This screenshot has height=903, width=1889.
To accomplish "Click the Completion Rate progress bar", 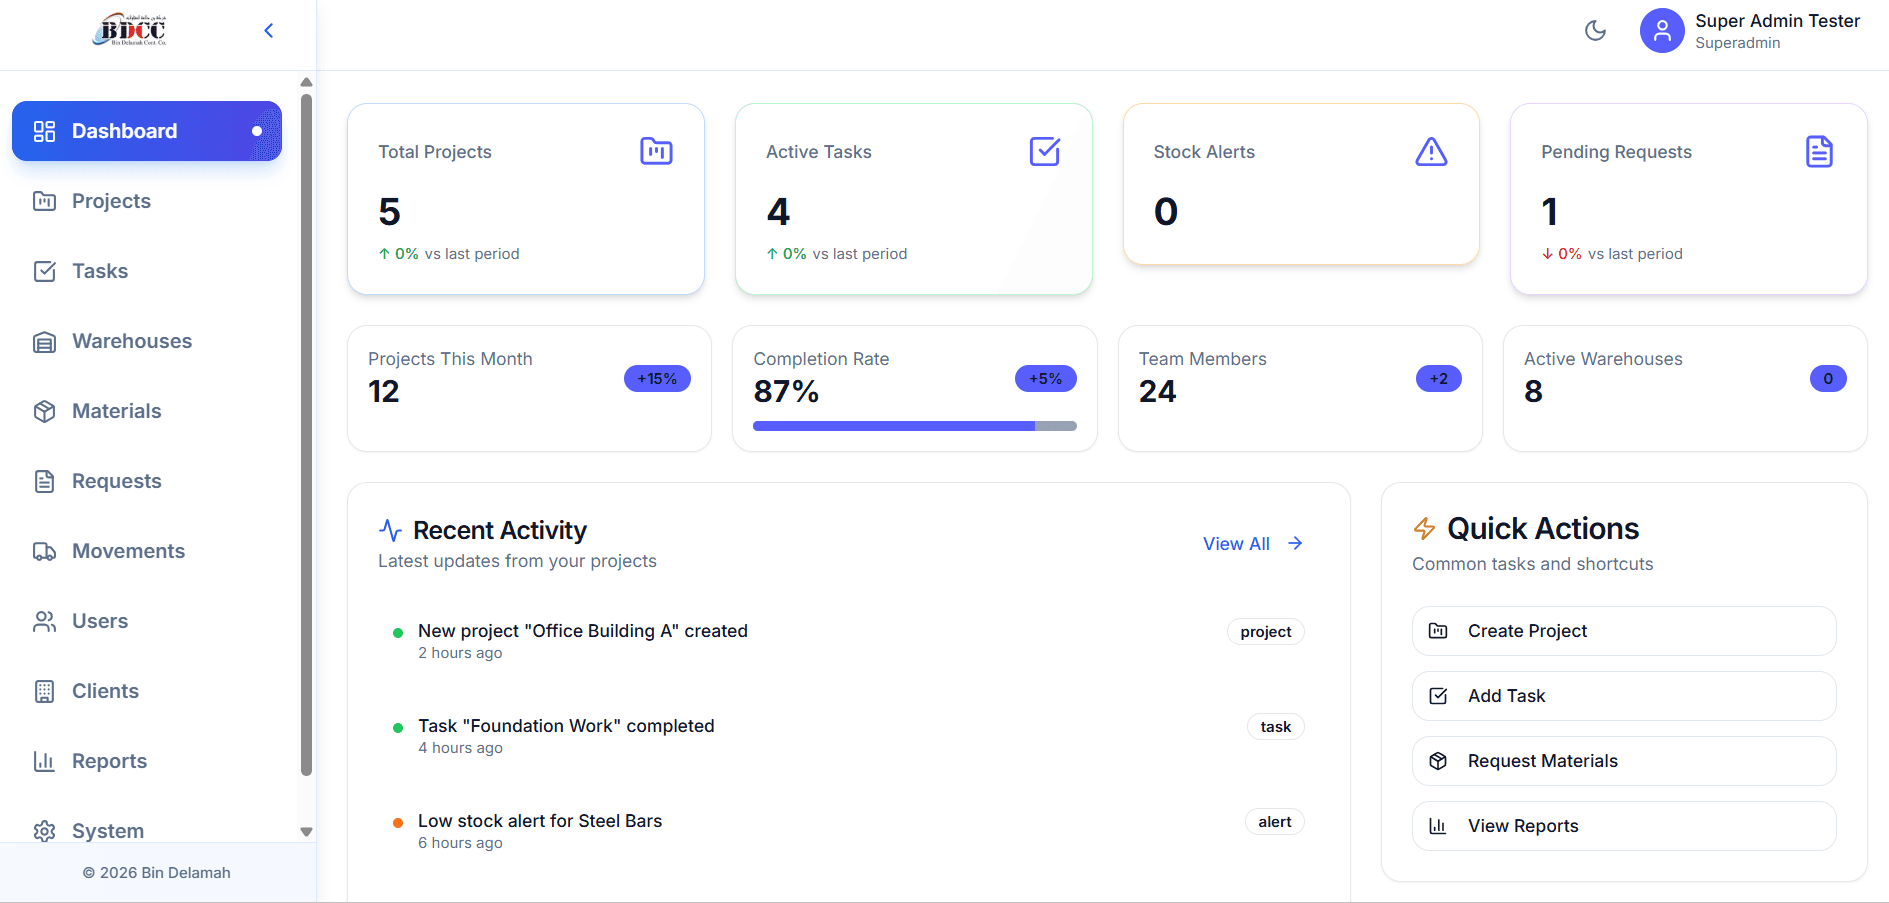I will pyautogui.click(x=914, y=426).
